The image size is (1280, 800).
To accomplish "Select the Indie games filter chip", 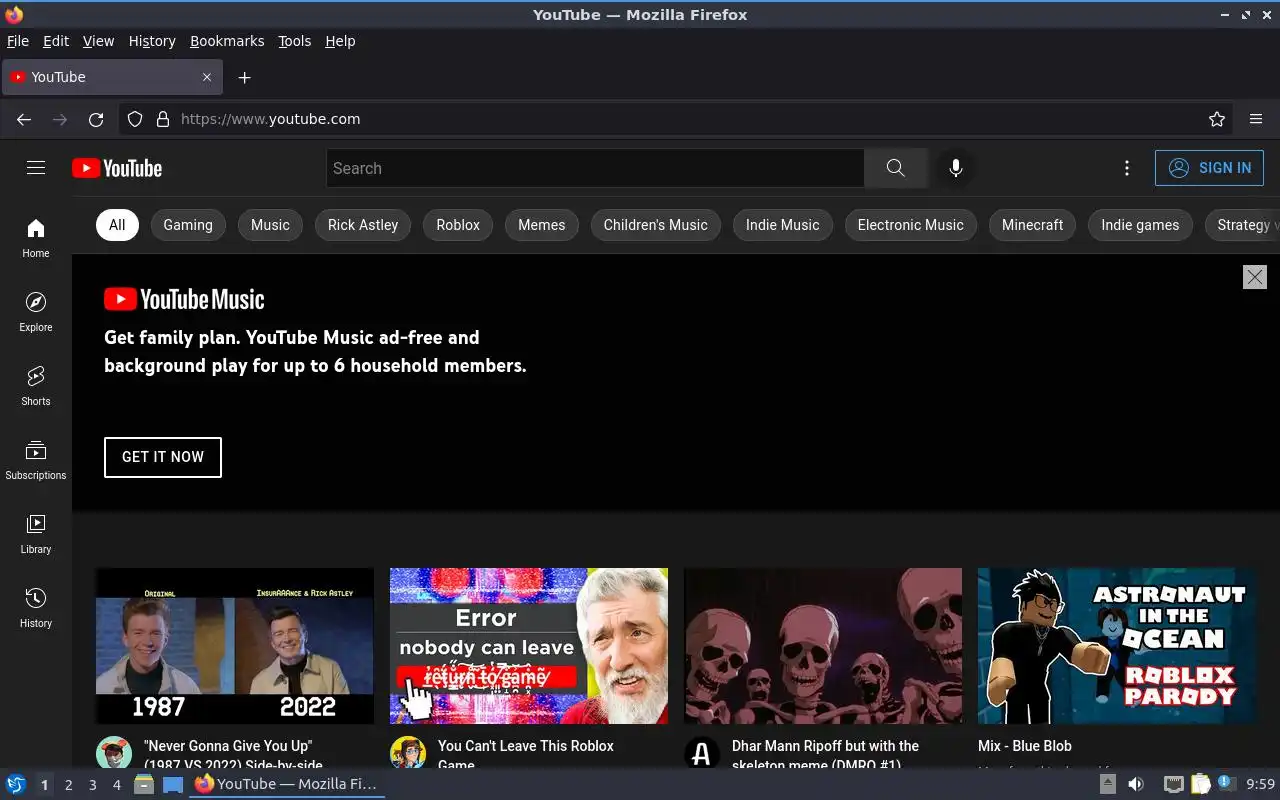I will click(x=1140, y=225).
